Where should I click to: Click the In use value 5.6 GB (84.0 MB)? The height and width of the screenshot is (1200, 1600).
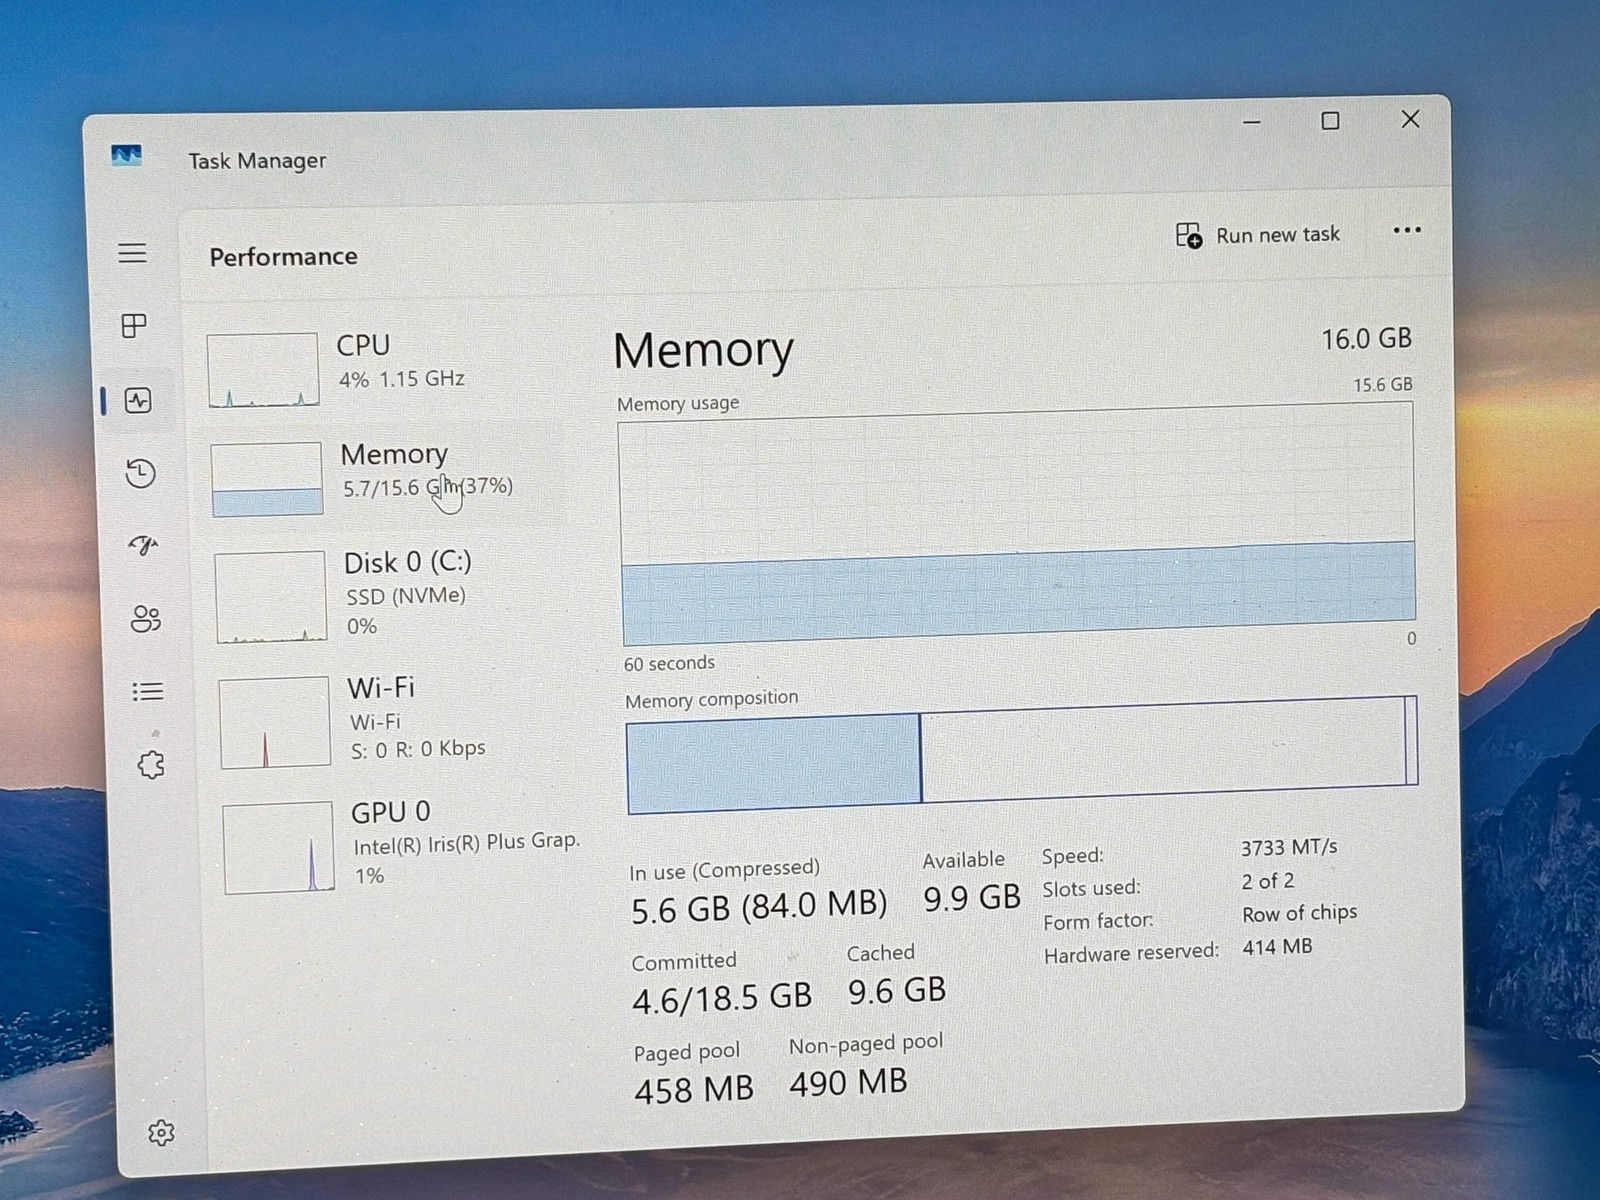(759, 906)
